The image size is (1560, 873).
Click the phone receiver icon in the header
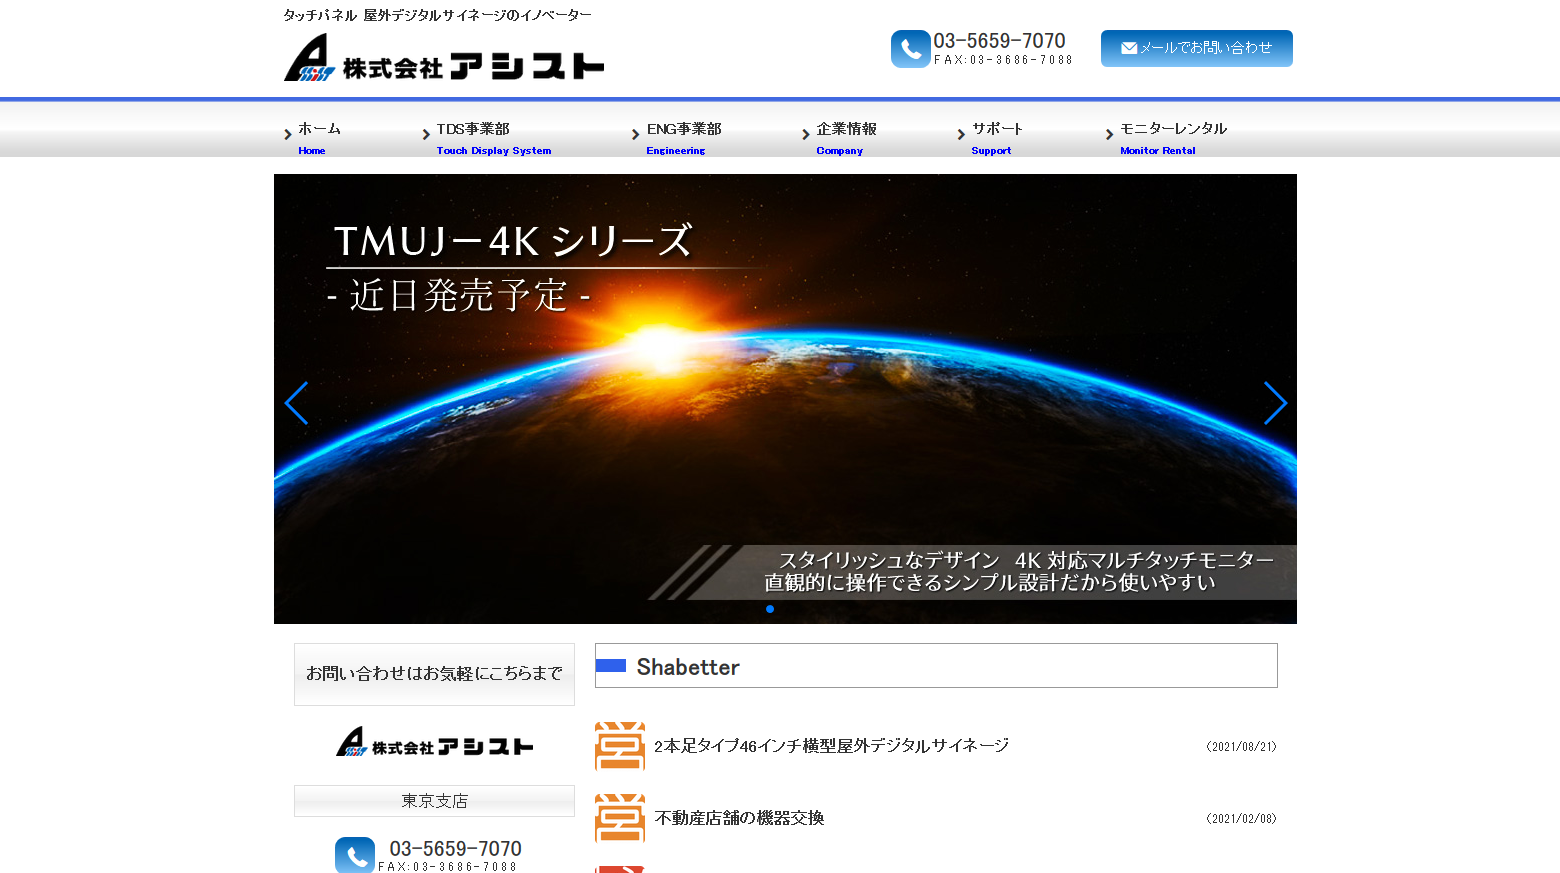(910, 48)
